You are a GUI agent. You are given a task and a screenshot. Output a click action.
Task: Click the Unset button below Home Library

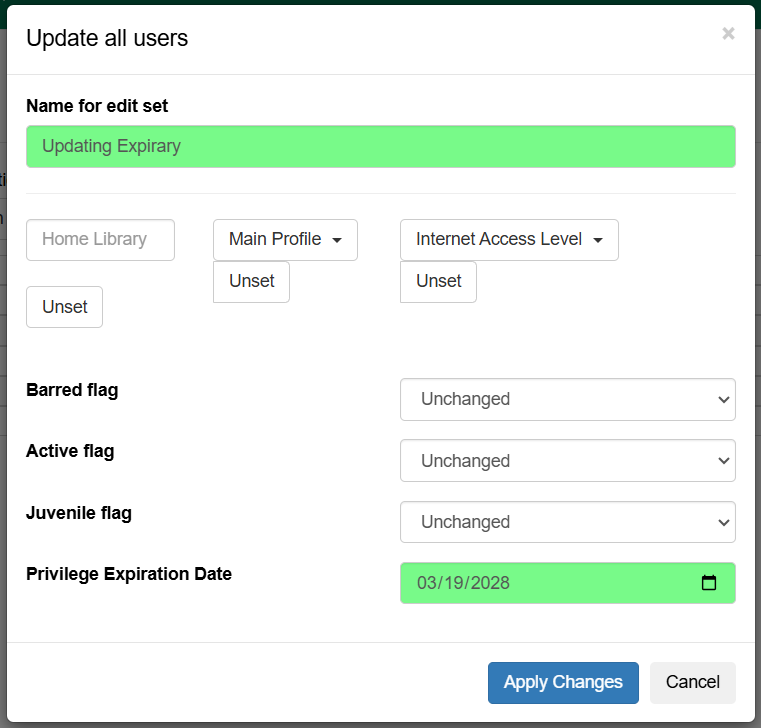(64, 307)
